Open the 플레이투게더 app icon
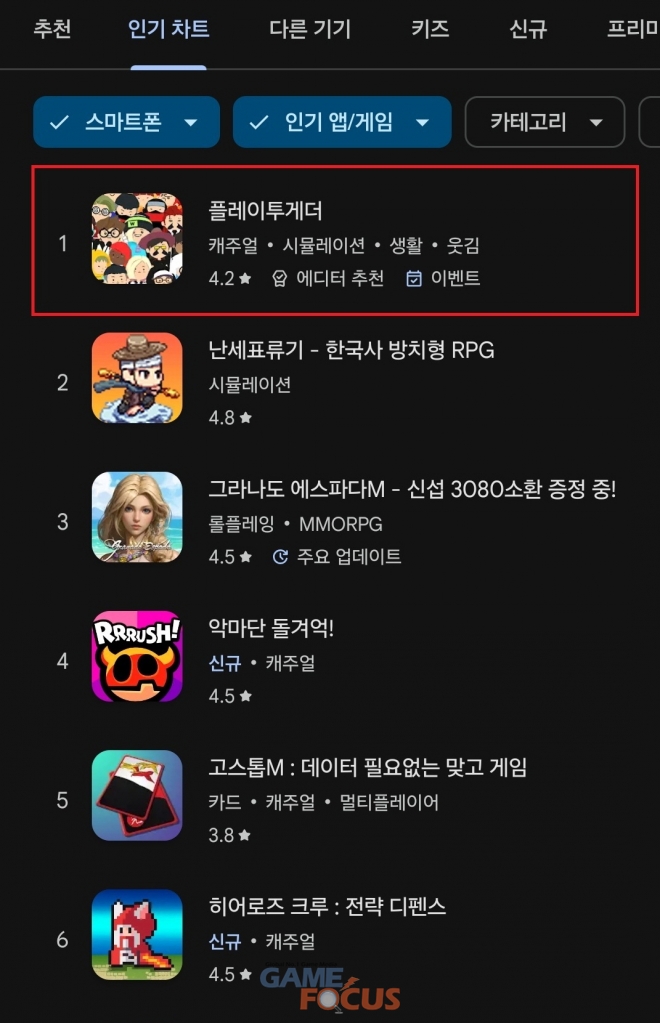660x1023 pixels. click(137, 239)
